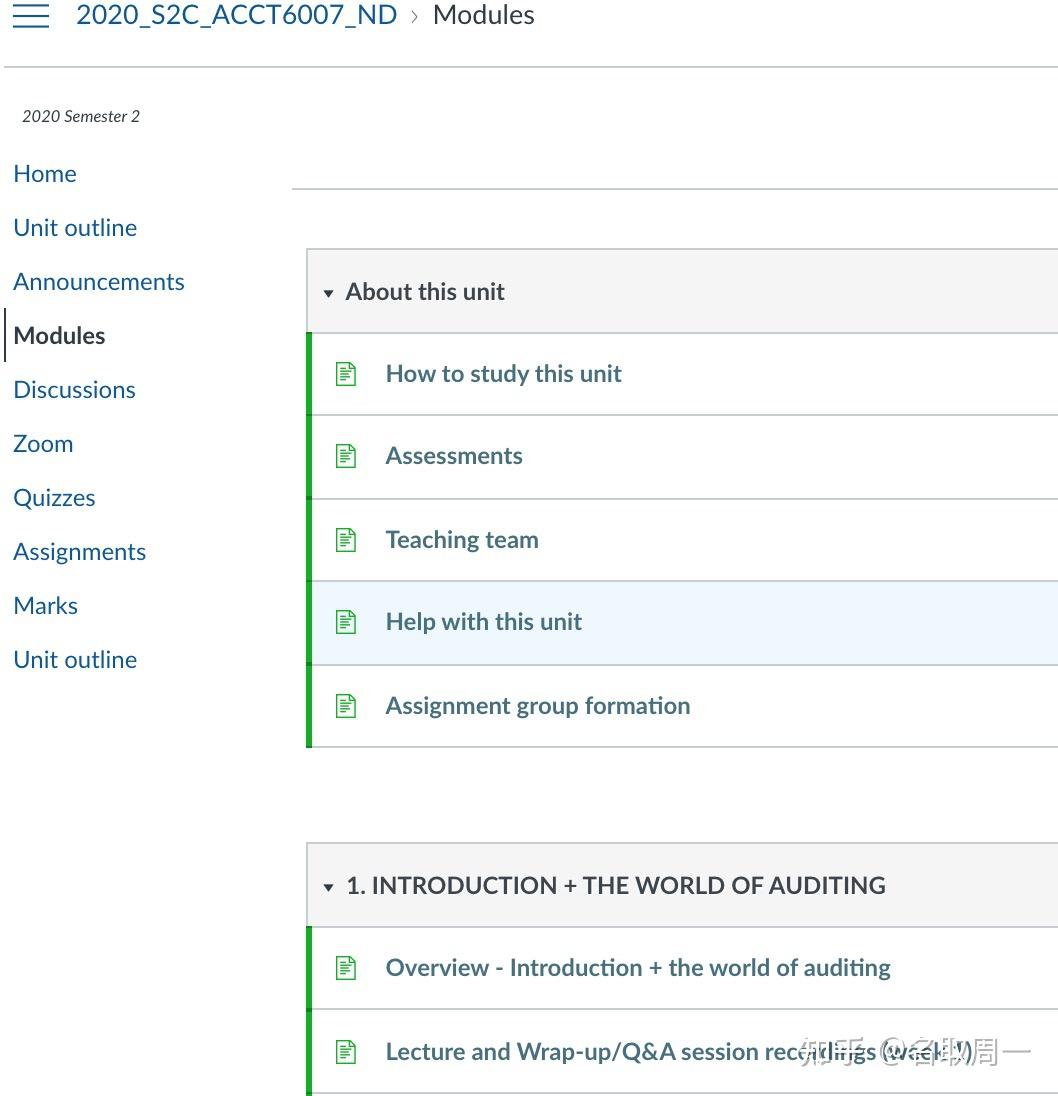
Task: Click page icon beside Help with this unit
Action: click(x=346, y=622)
